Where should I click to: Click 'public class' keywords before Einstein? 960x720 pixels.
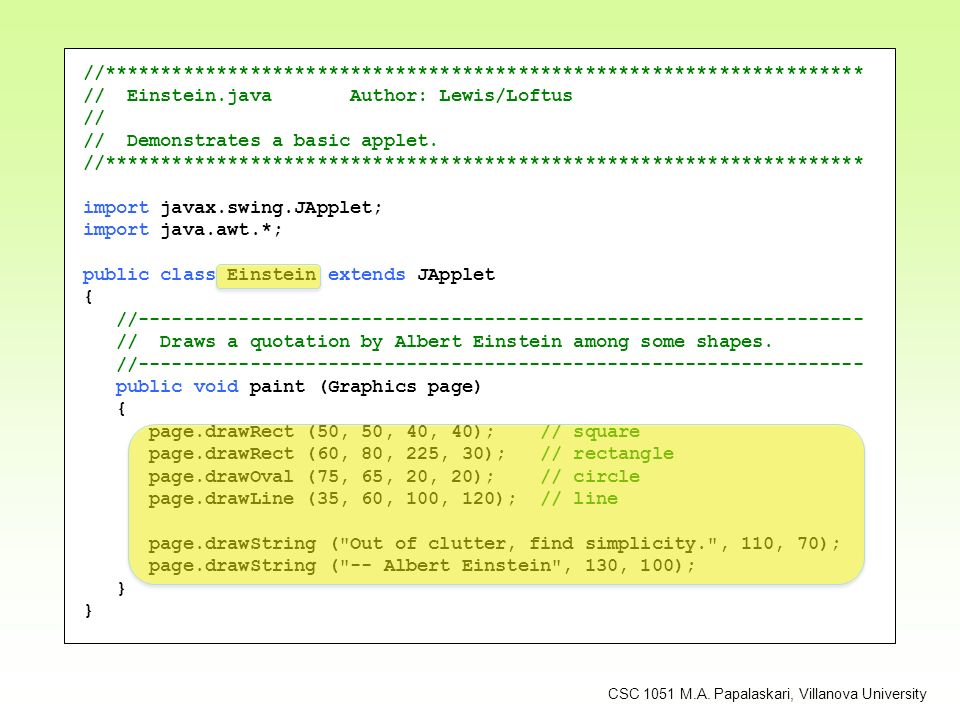149,274
